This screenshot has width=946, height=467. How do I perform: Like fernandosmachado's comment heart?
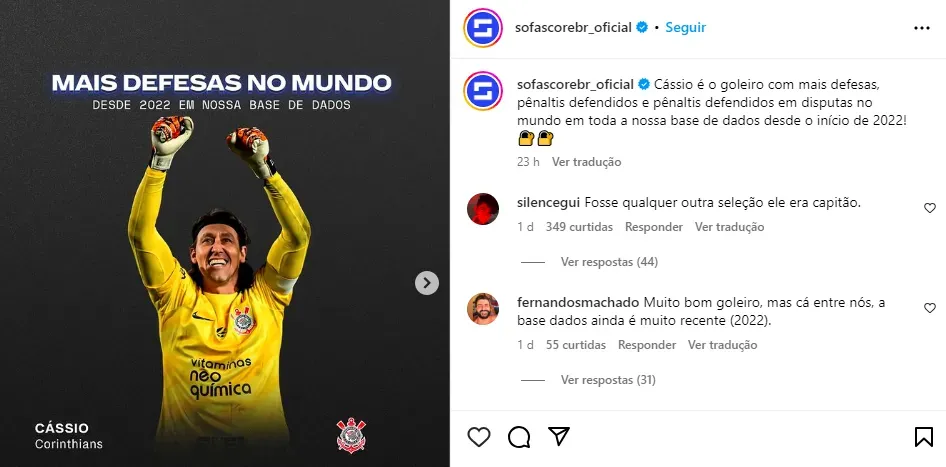pos(930,308)
